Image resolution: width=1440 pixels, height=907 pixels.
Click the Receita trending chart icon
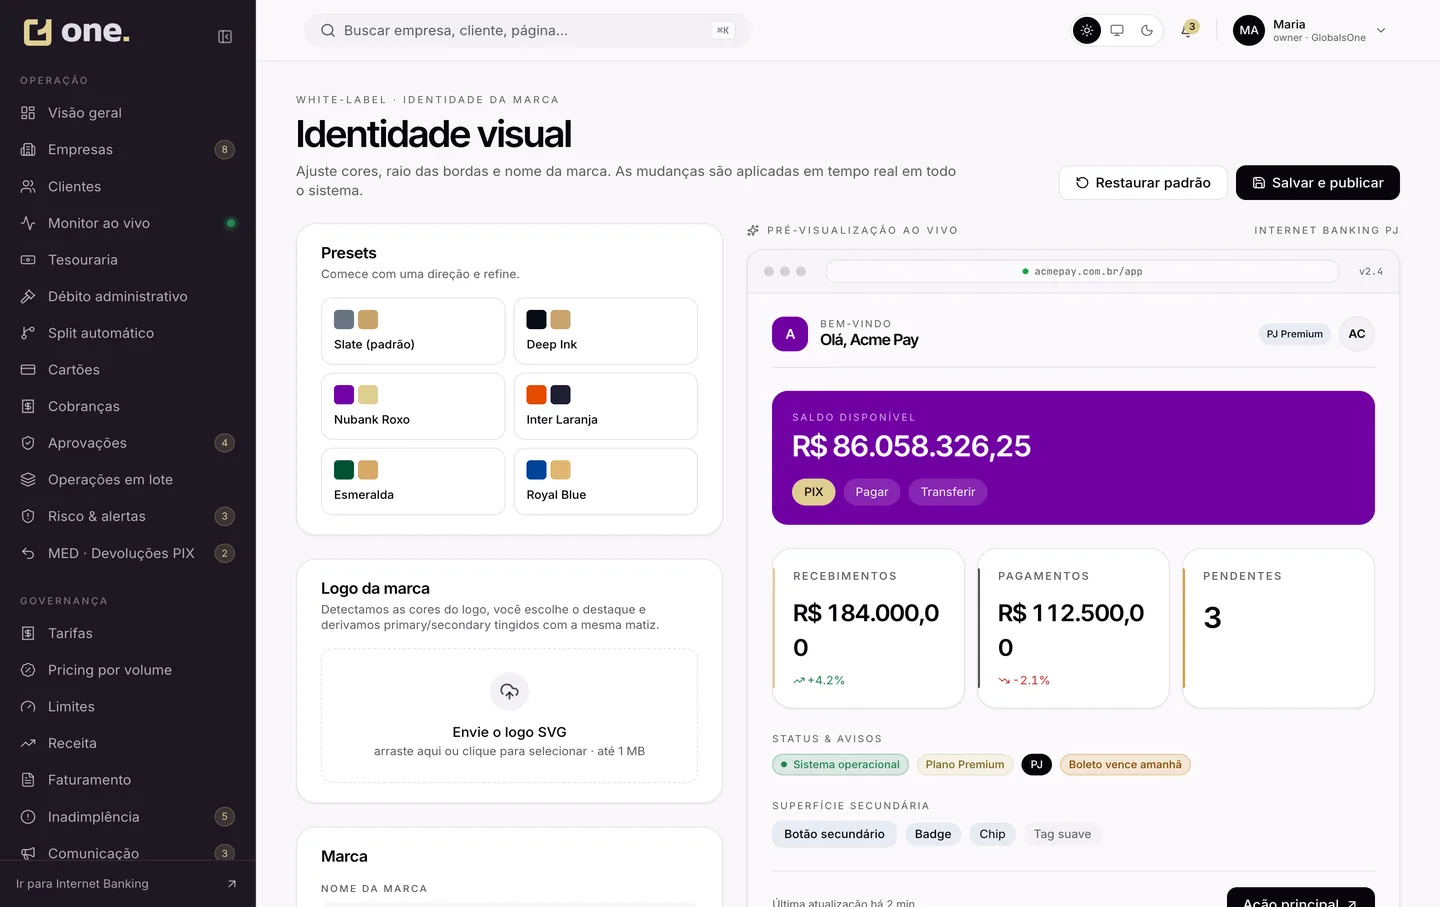click(28, 743)
